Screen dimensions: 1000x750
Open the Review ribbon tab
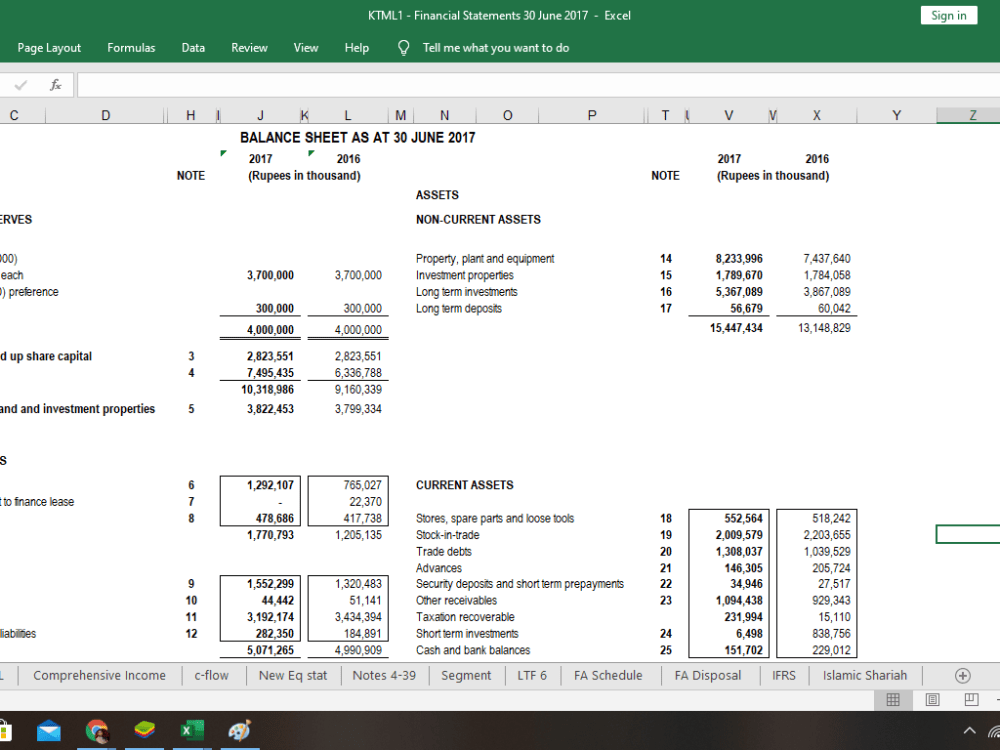[249, 48]
